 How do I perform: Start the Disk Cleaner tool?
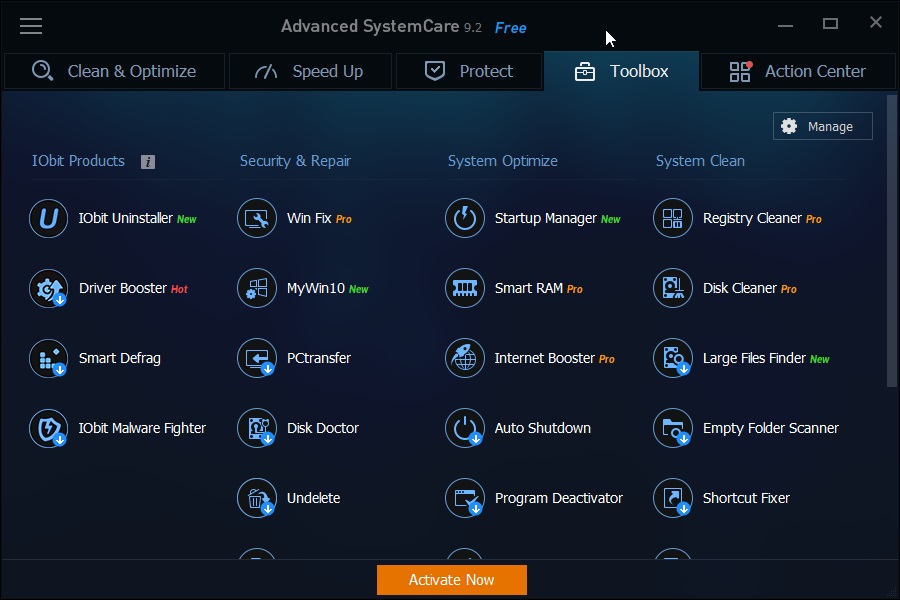click(x=735, y=288)
